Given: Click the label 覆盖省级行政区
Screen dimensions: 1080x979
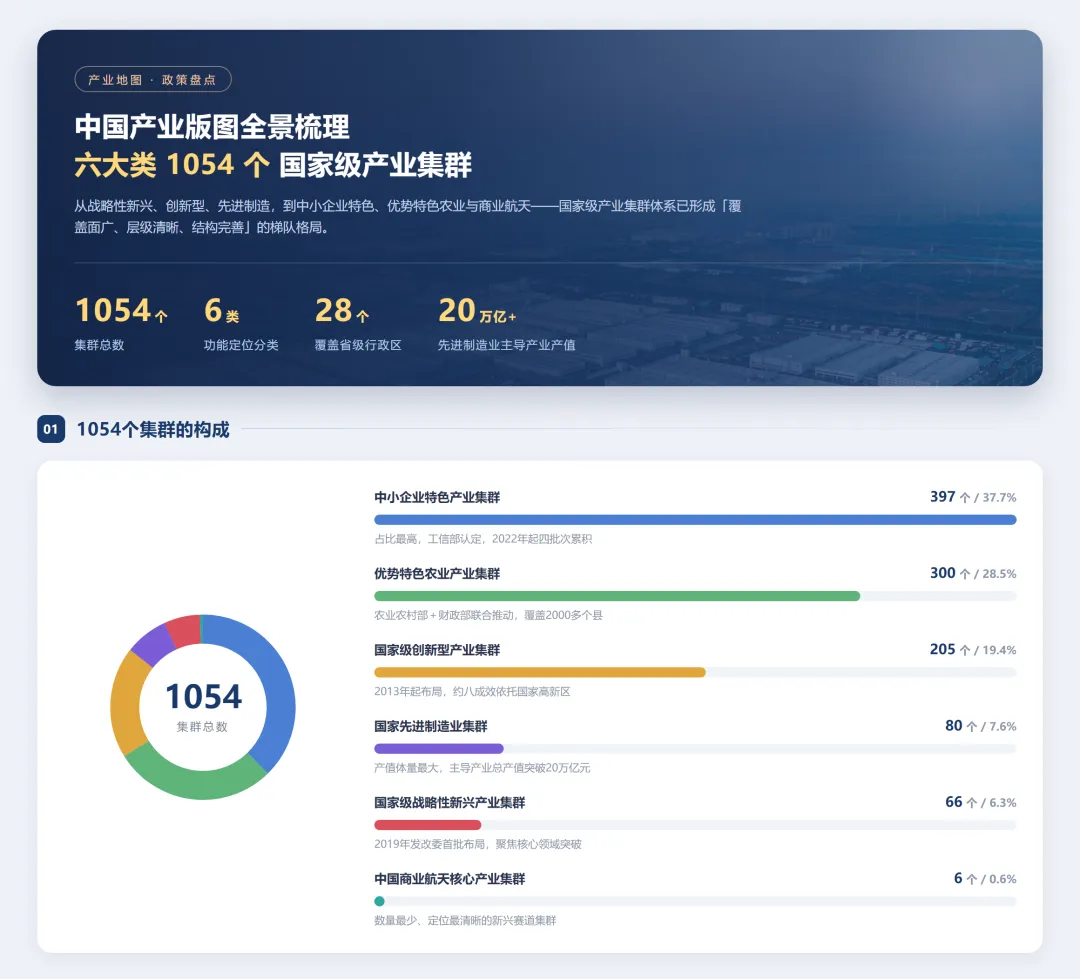Looking at the screenshot, I should 358,345.
